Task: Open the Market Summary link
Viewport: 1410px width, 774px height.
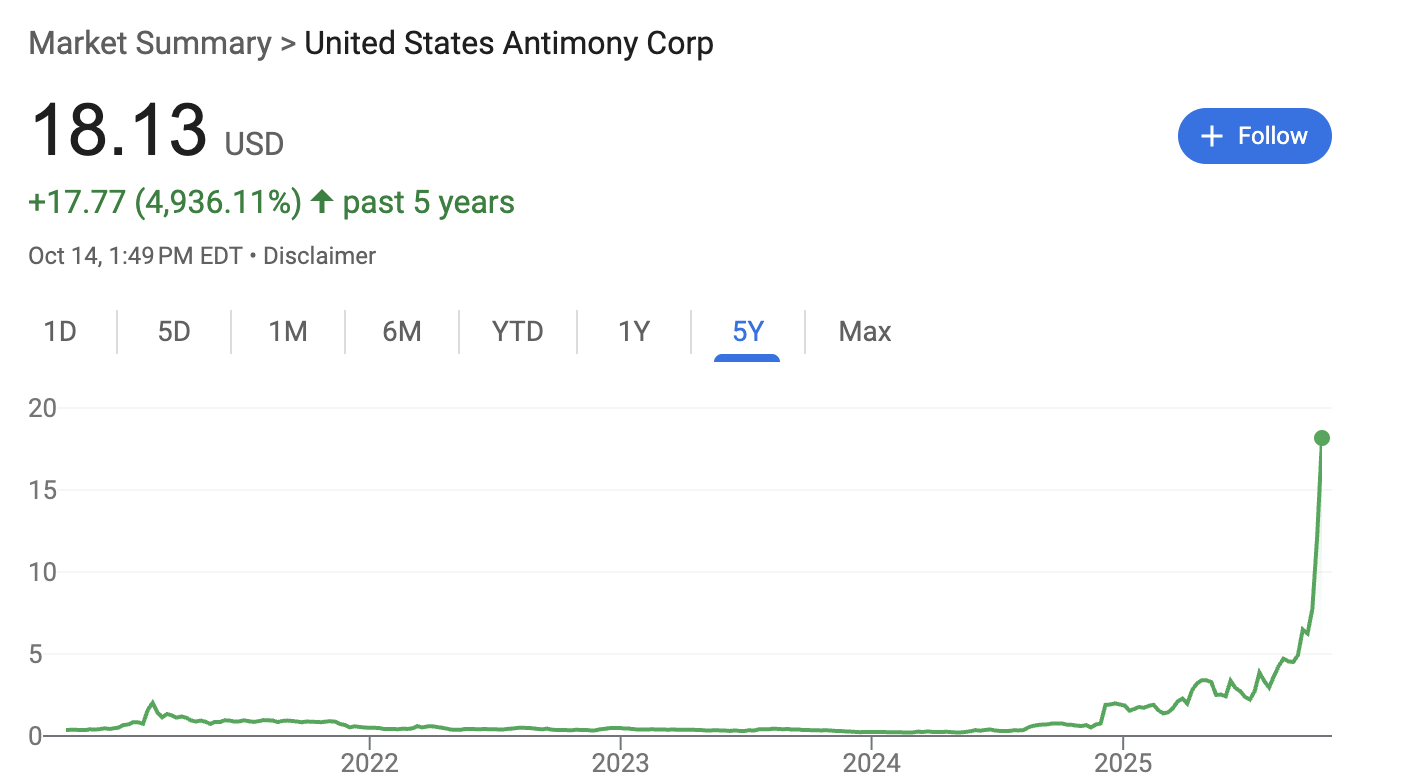Action: pos(150,44)
